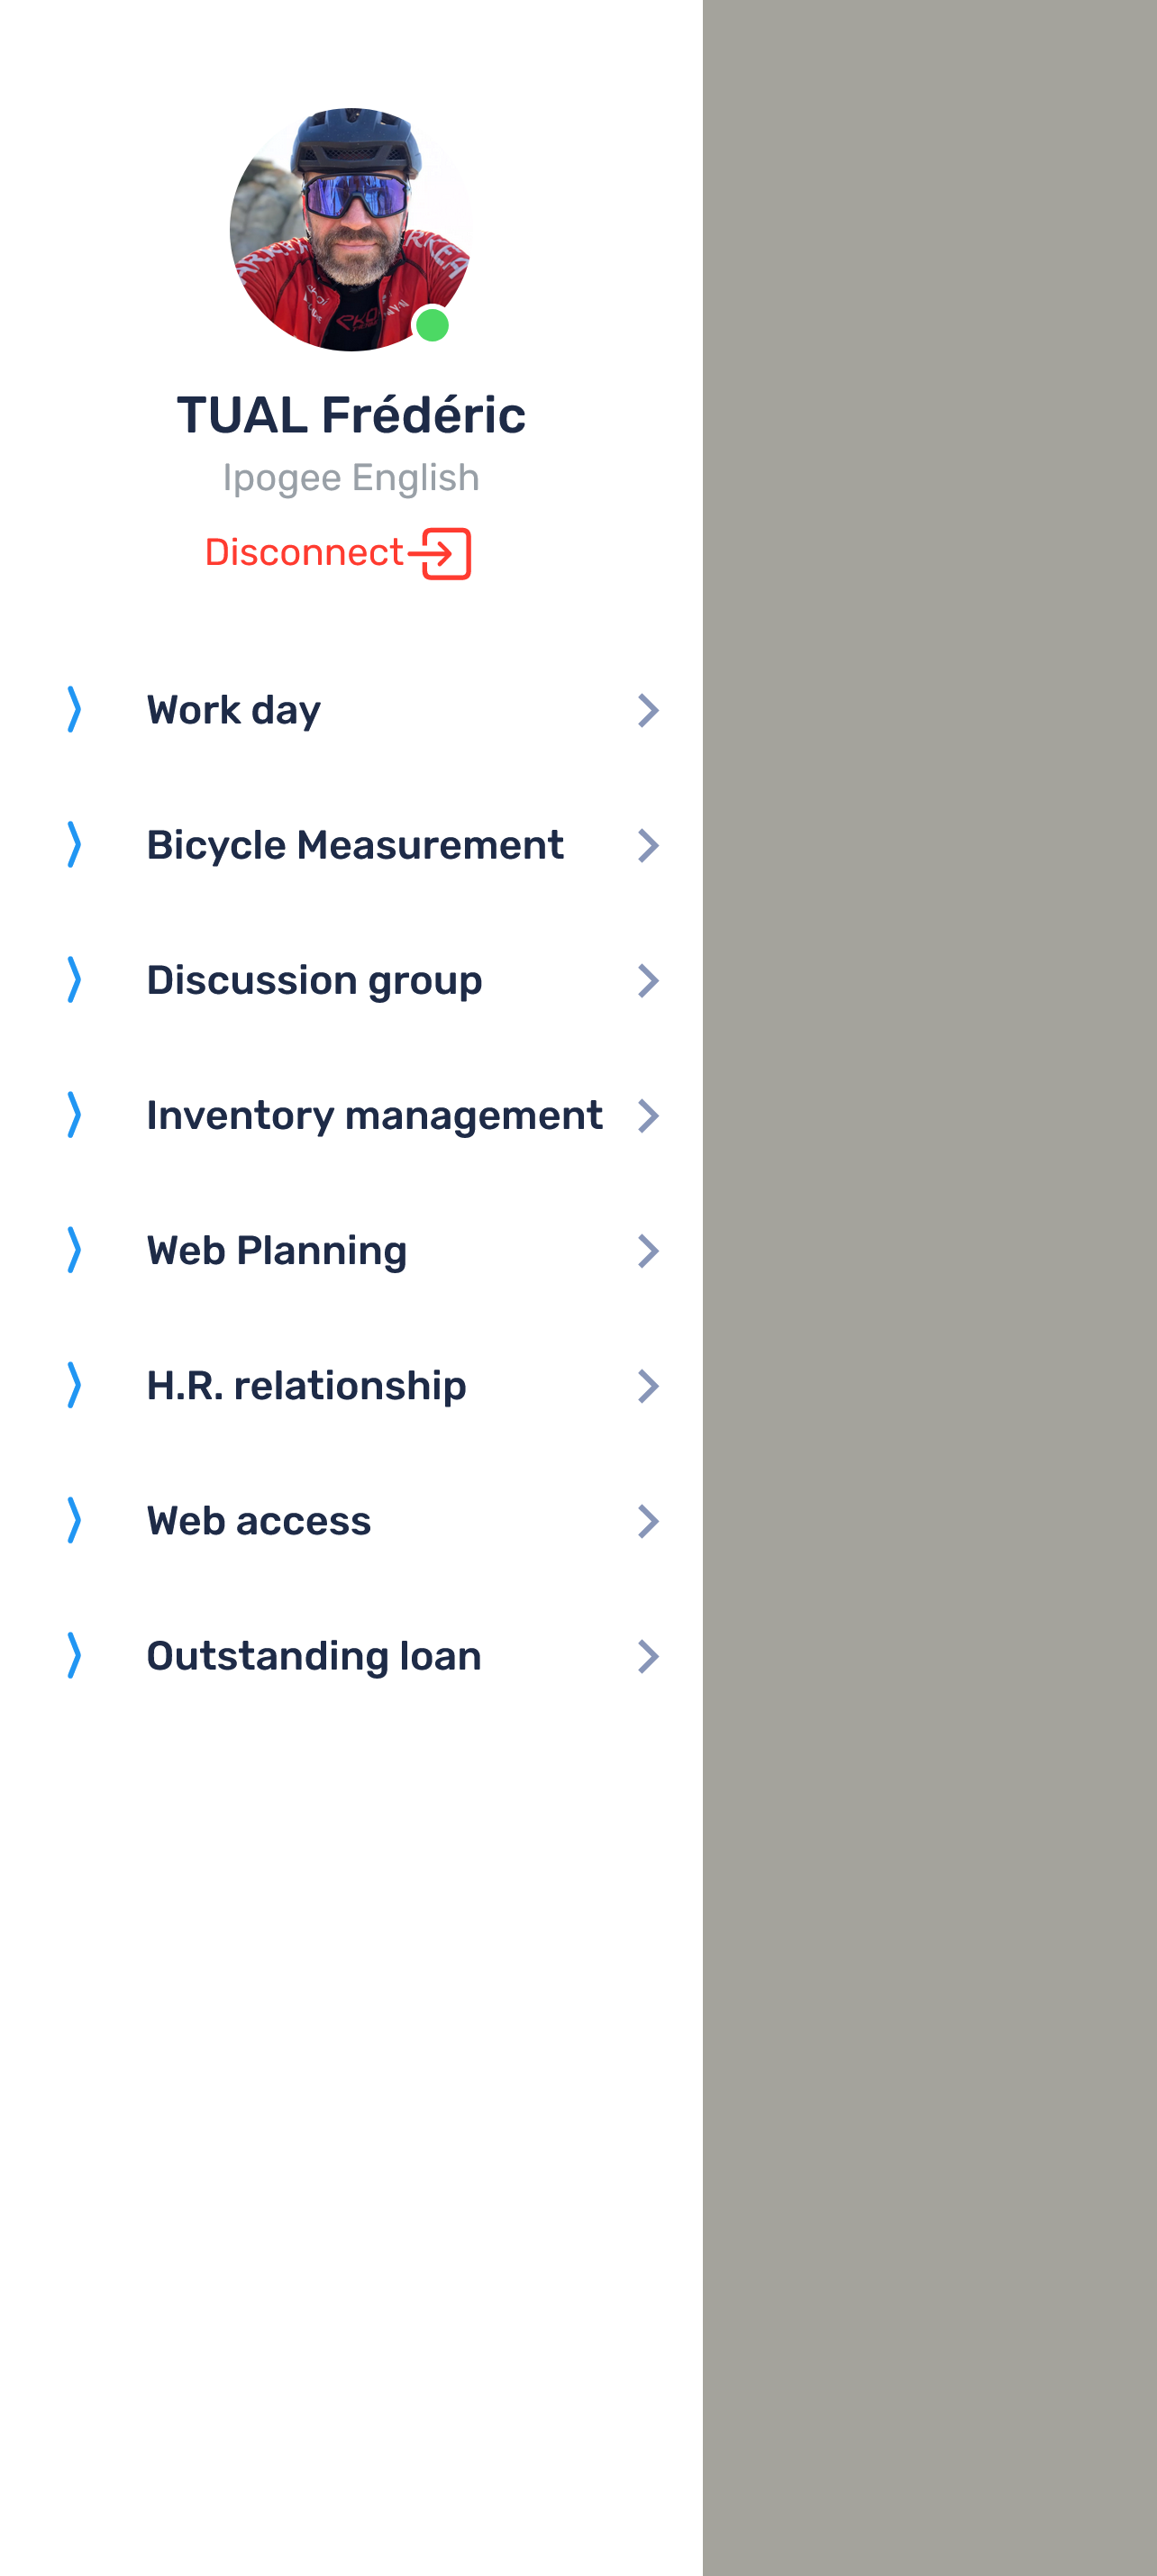
Task: Click the blue marker beside Inventory management
Action: 74,1115
